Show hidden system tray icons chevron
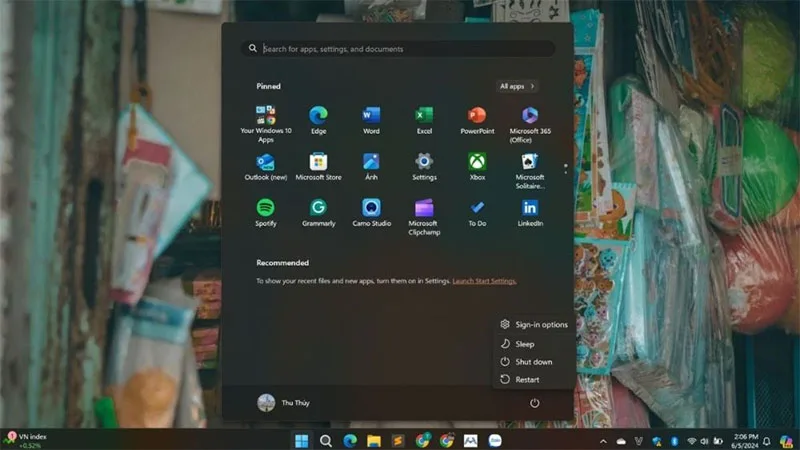 603,441
